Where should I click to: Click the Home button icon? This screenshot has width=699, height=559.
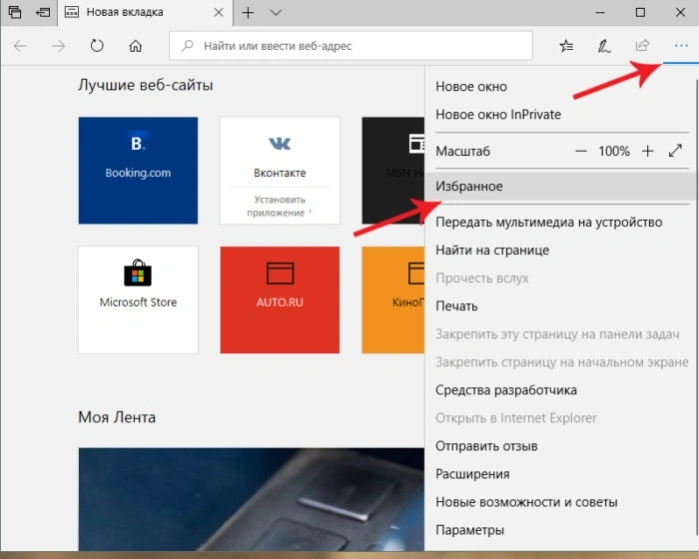[x=136, y=46]
